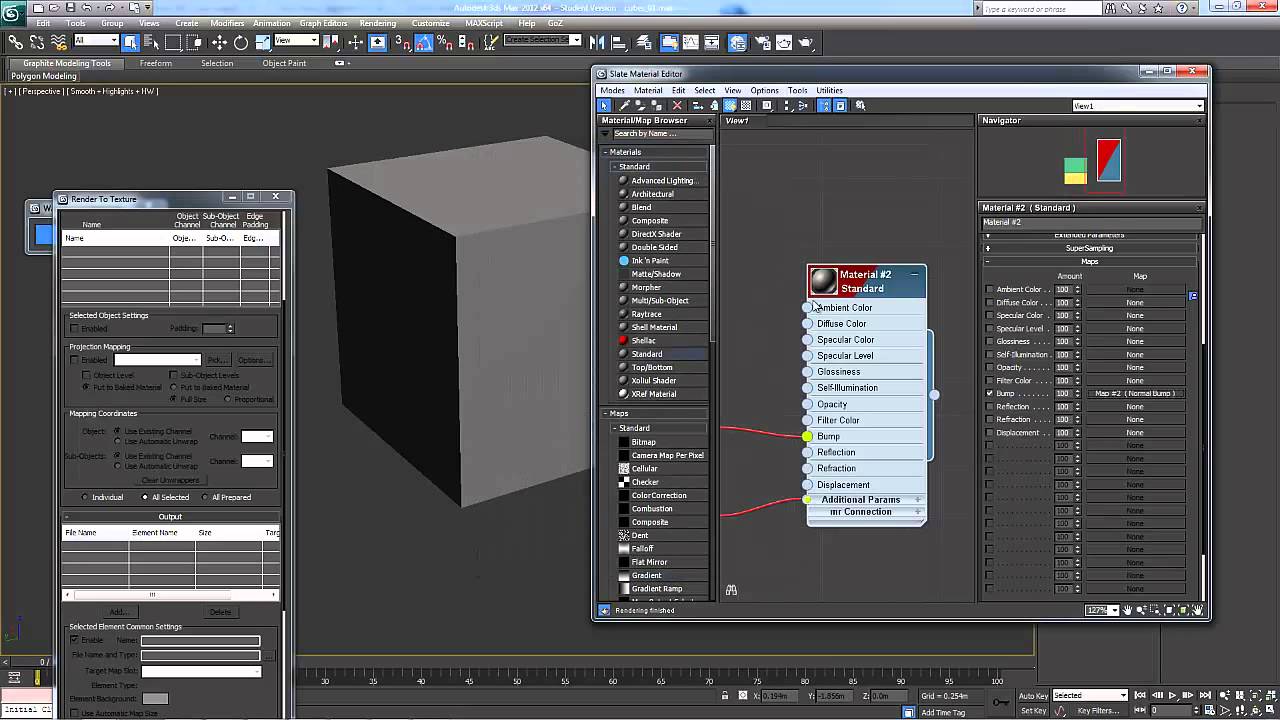Click the large Set Keys key icon

[x=1001, y=702]
